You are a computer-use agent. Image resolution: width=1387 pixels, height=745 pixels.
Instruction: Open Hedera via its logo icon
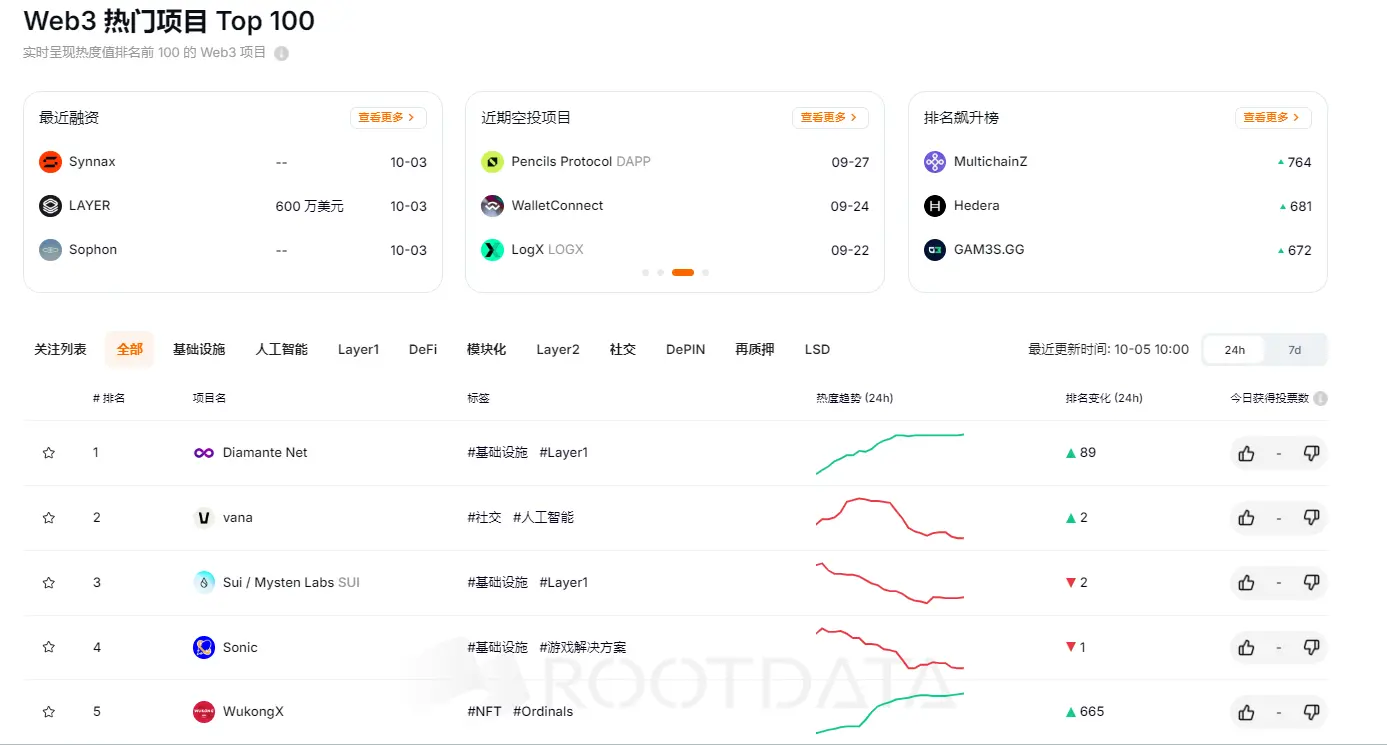click(934, 205)
